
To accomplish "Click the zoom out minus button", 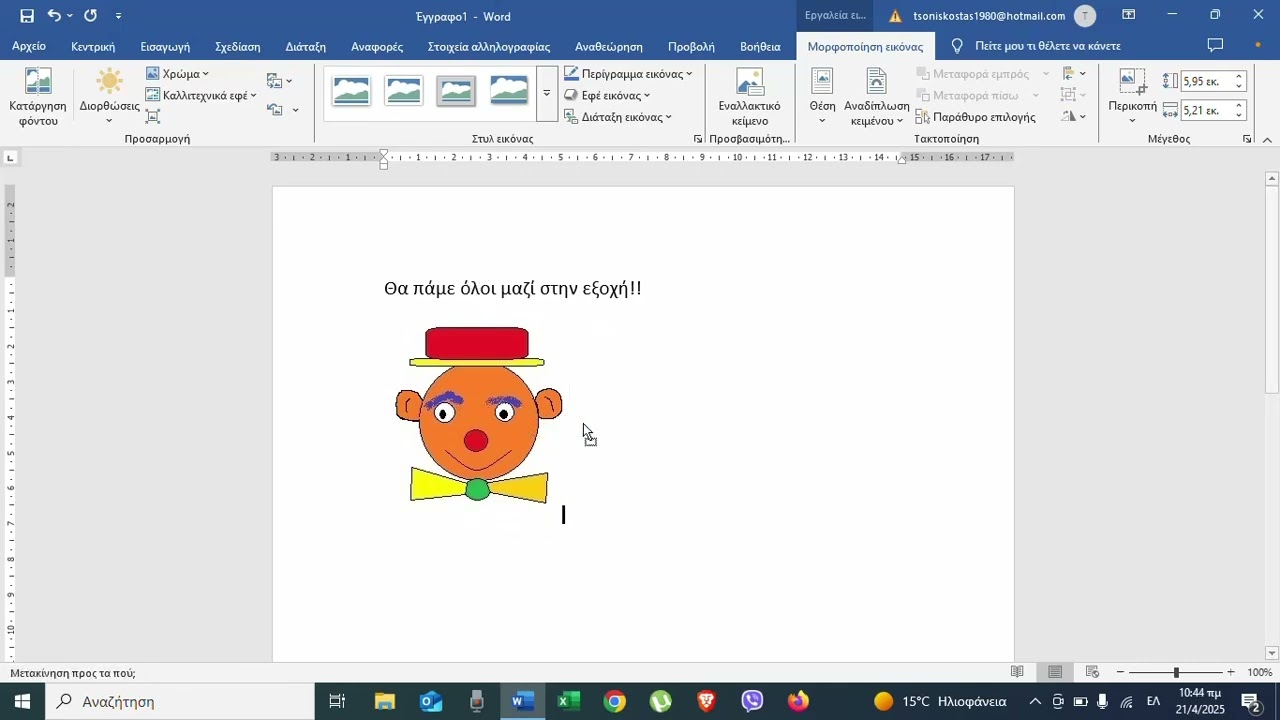I will (1120, 673).
